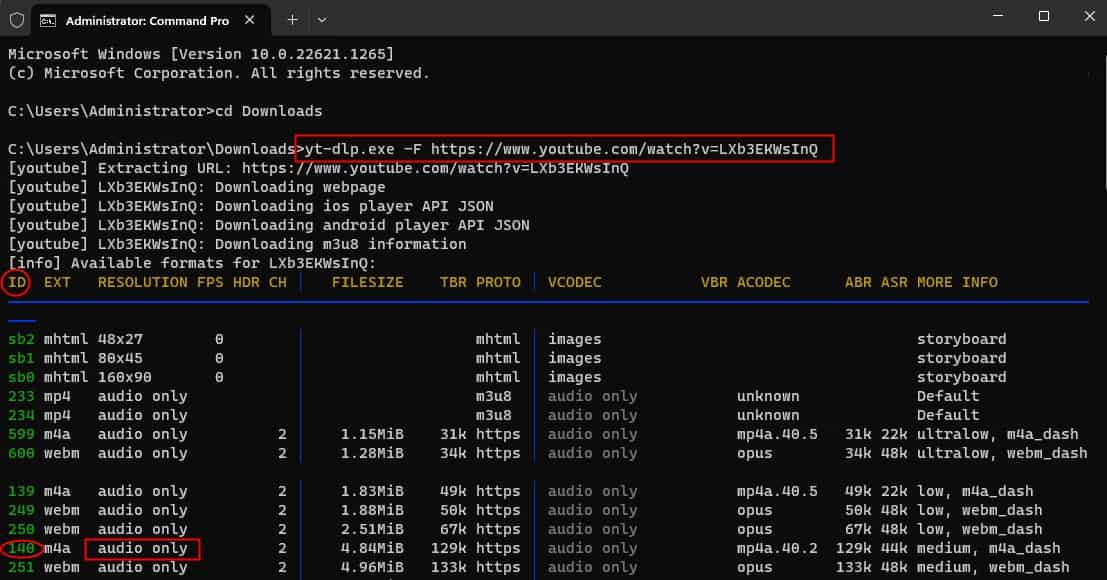Expand the new tab profile dropdown chevron

[322, 19]
